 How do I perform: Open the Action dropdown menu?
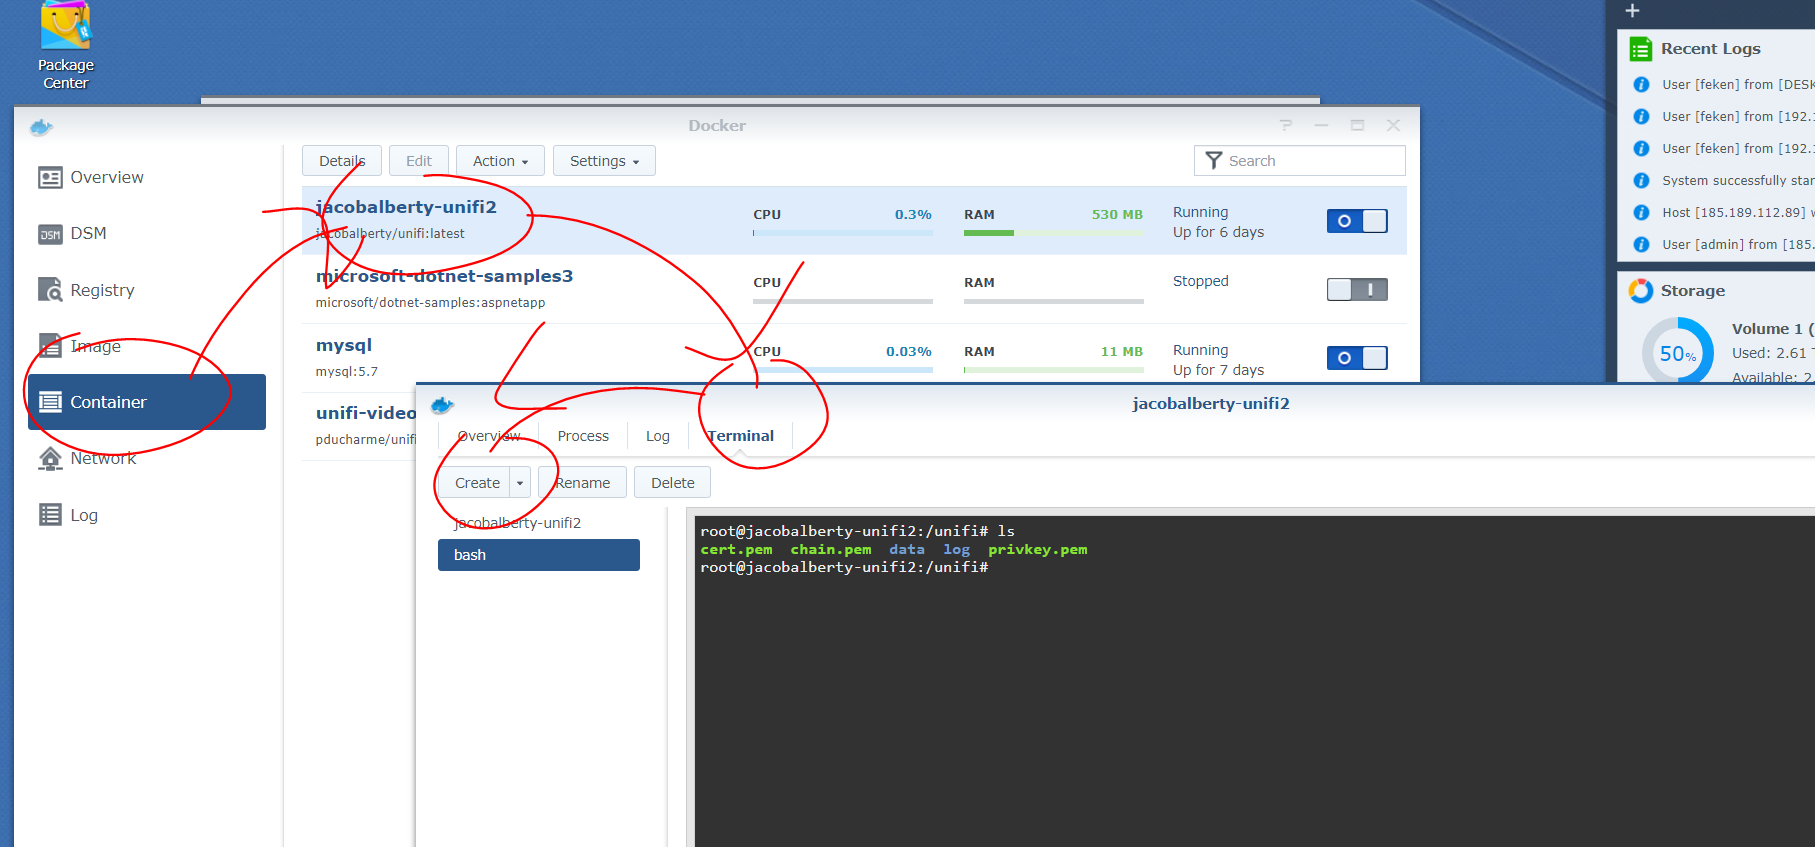point(500,161)
